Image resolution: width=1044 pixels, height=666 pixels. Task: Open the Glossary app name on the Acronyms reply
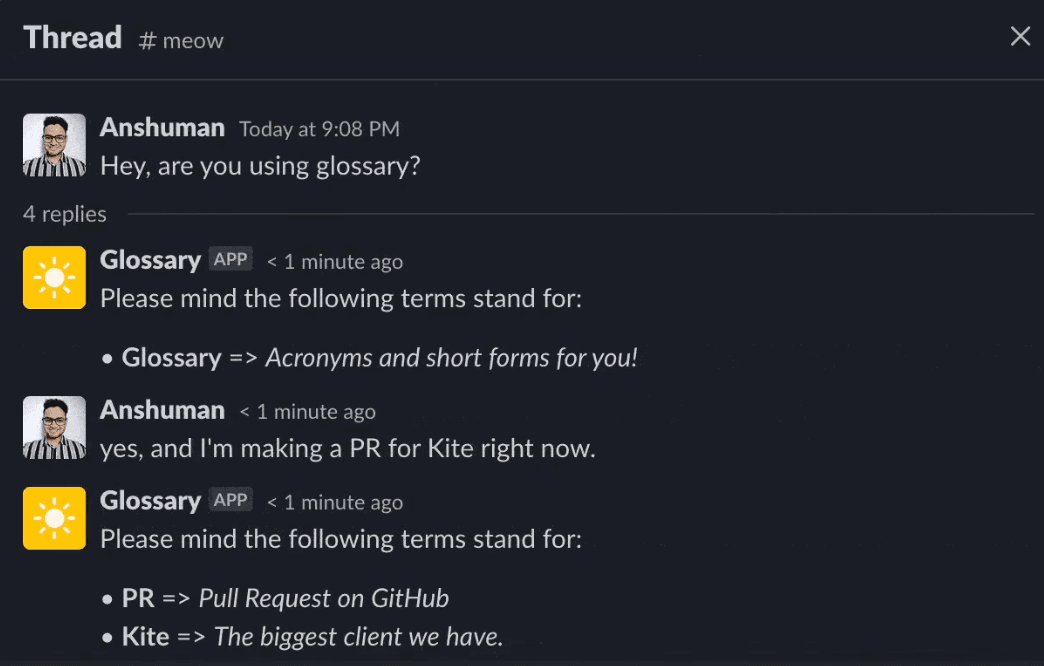click(150, 260)
